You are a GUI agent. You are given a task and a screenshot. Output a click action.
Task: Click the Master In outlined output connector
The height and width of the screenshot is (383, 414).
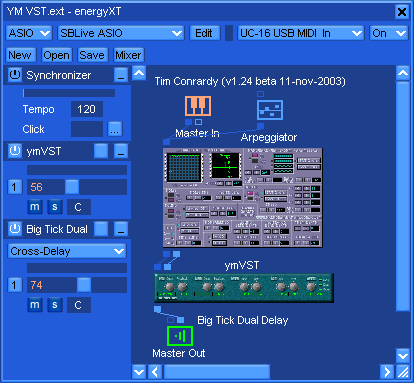tap(198, 122)
